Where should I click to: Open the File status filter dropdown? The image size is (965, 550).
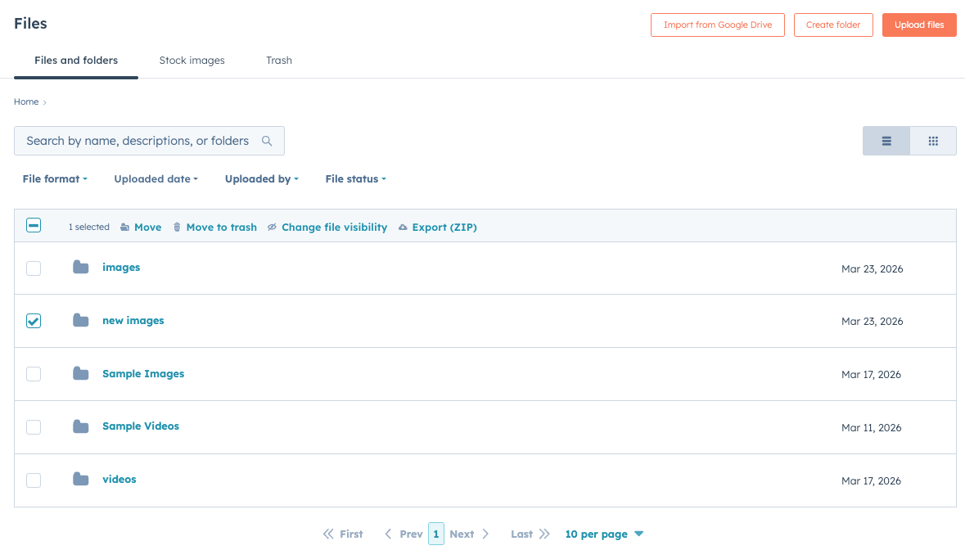coord(356,179)
